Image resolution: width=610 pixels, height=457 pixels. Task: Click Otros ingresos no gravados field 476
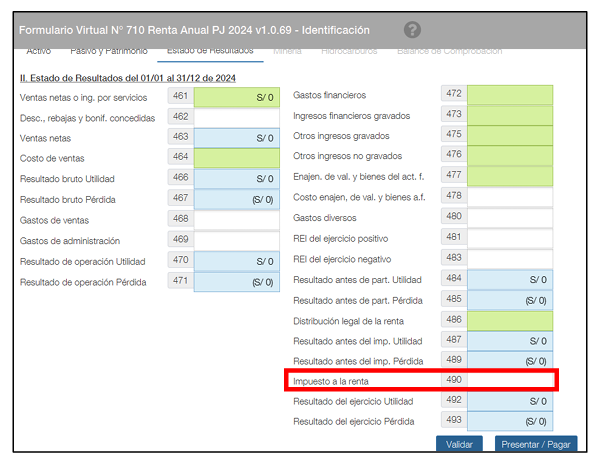point(509,155)
